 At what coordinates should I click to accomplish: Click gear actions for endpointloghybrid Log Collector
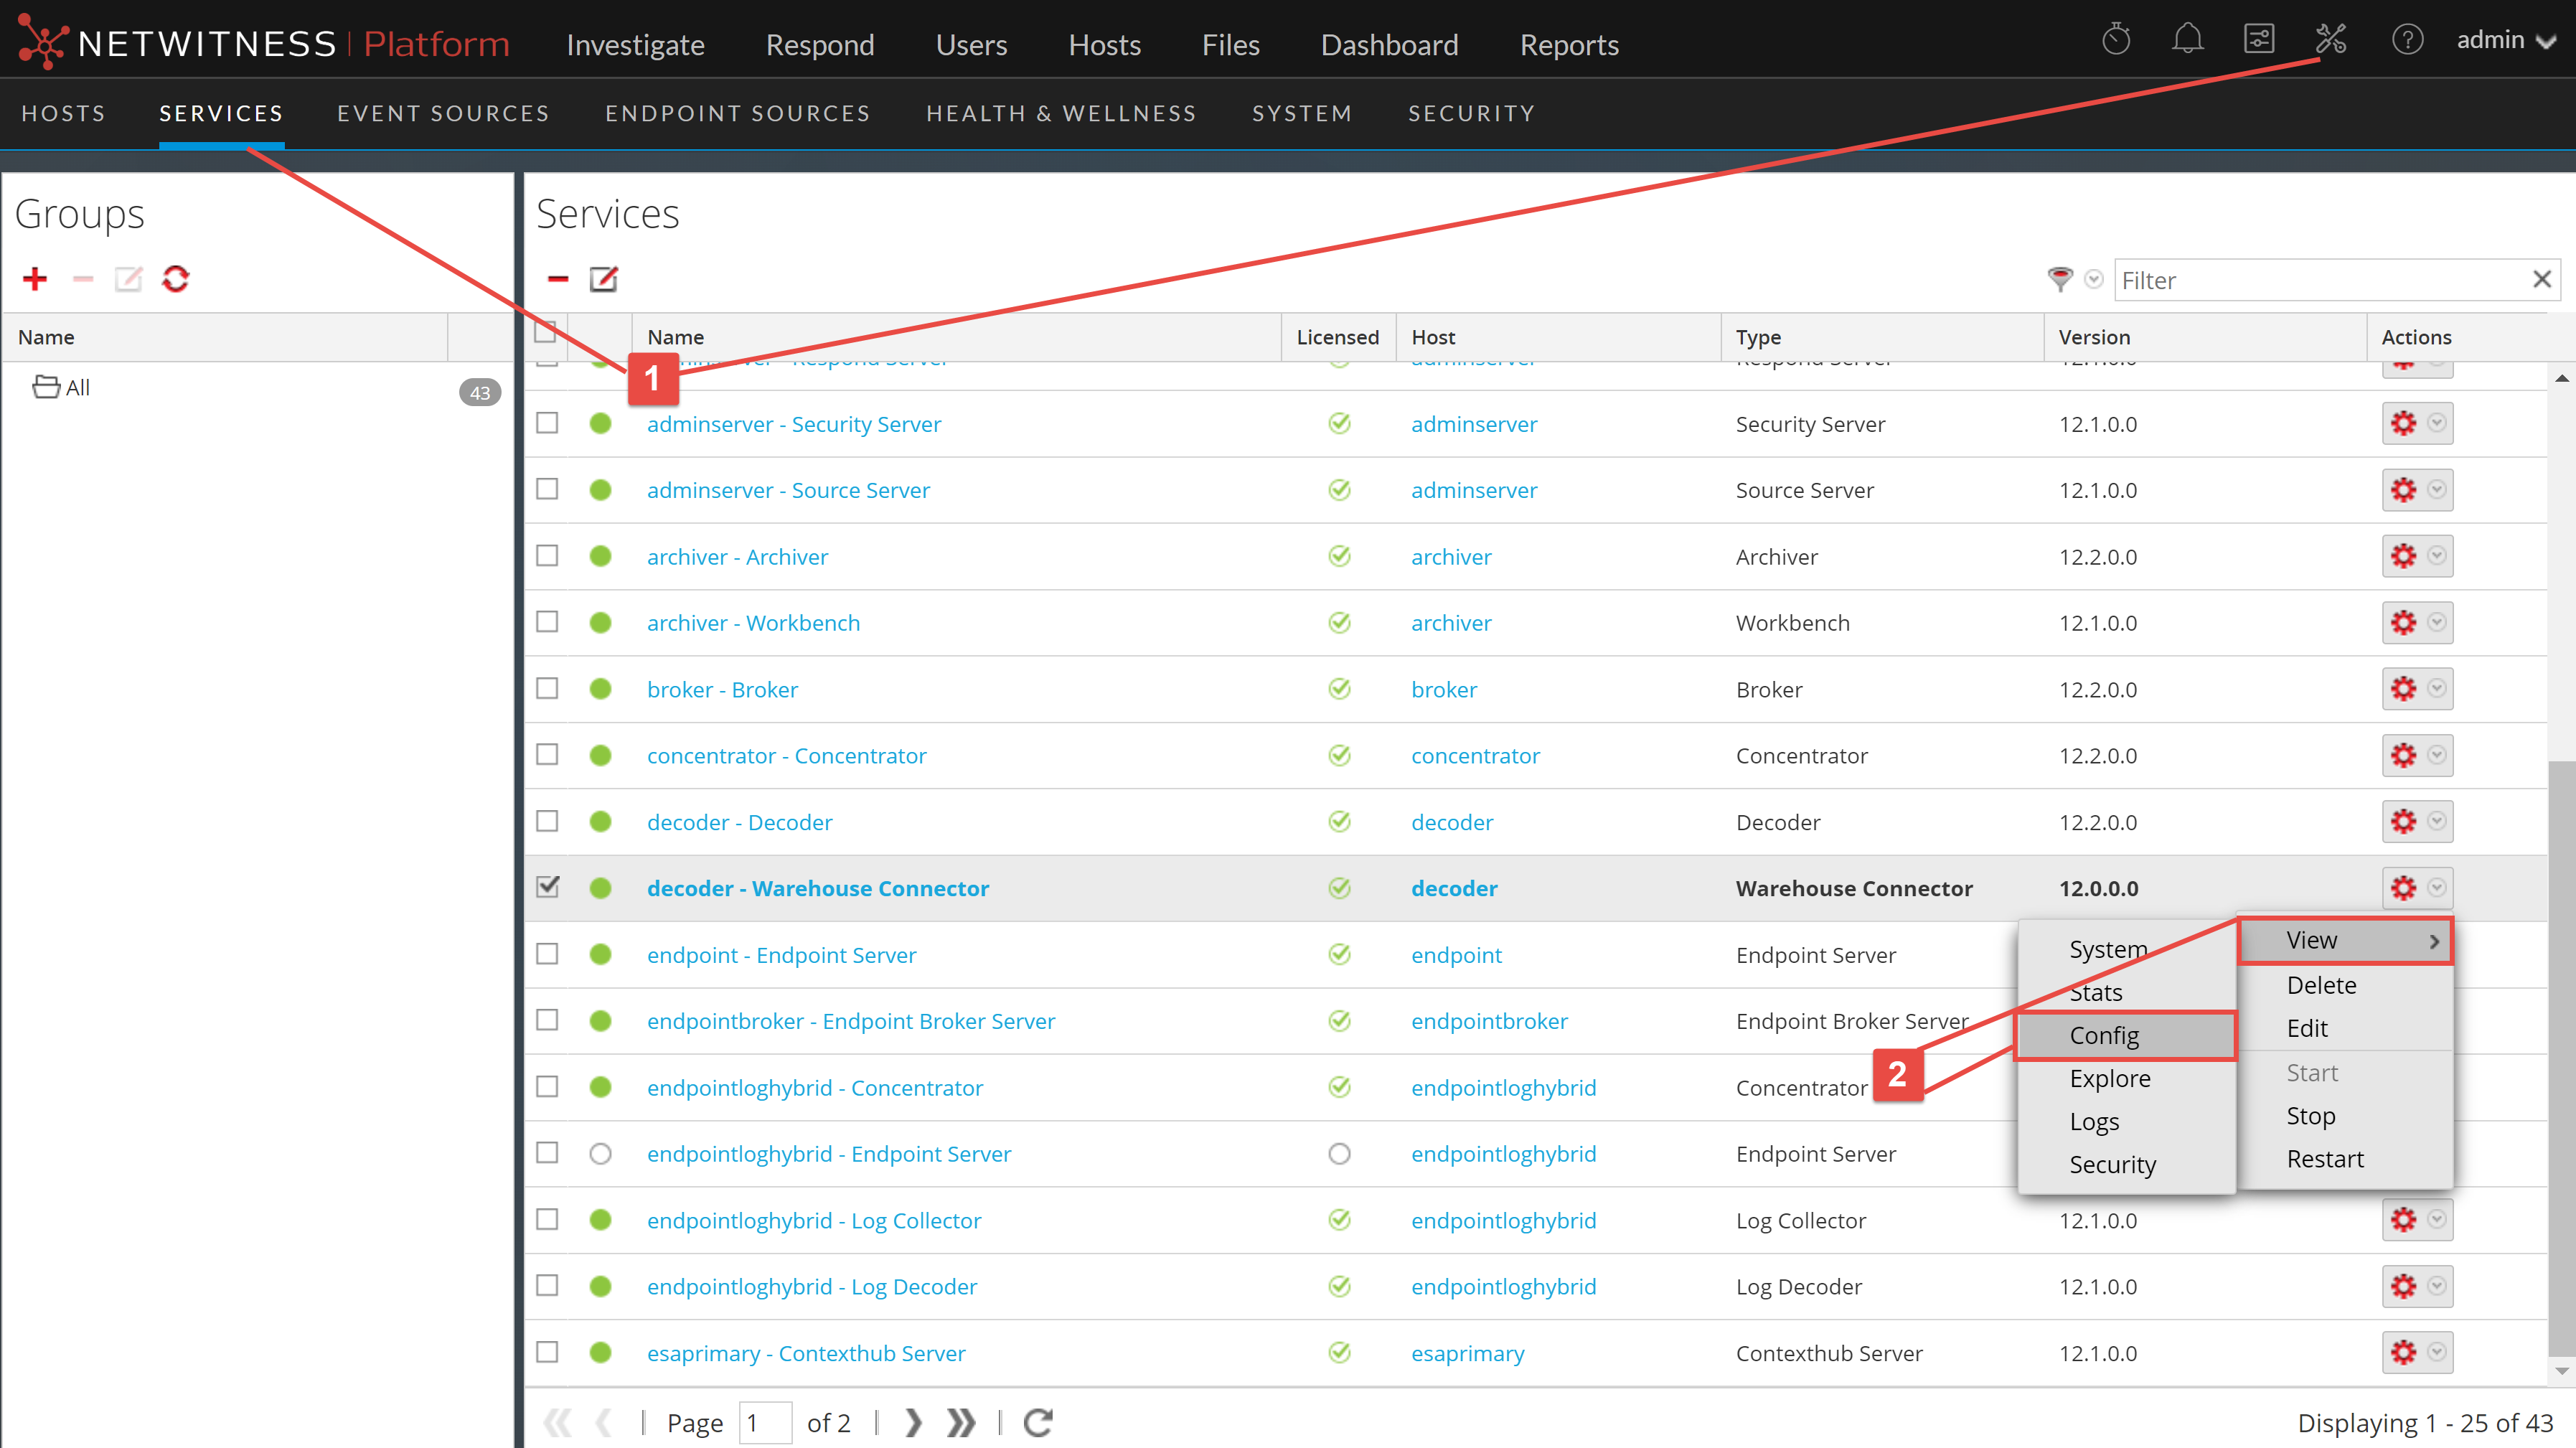click(x=2403, y=1219)
